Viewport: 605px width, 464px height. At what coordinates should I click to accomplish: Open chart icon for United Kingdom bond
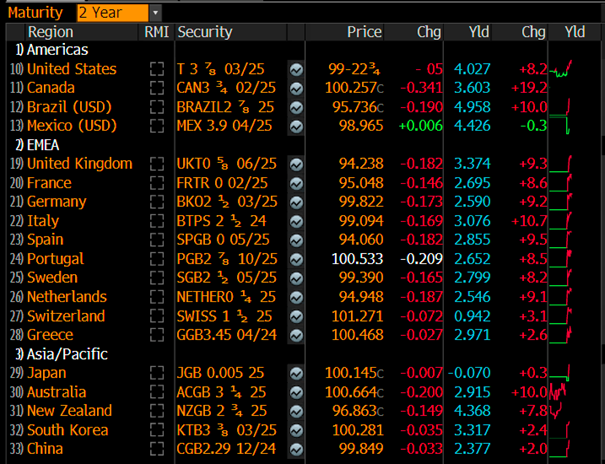(296, 165)
